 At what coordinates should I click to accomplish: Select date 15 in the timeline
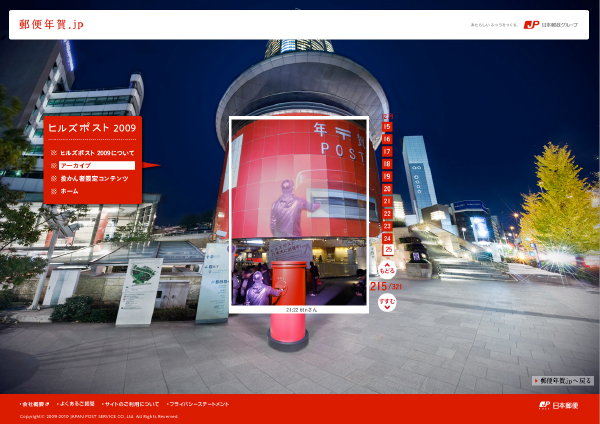[387, 127]
